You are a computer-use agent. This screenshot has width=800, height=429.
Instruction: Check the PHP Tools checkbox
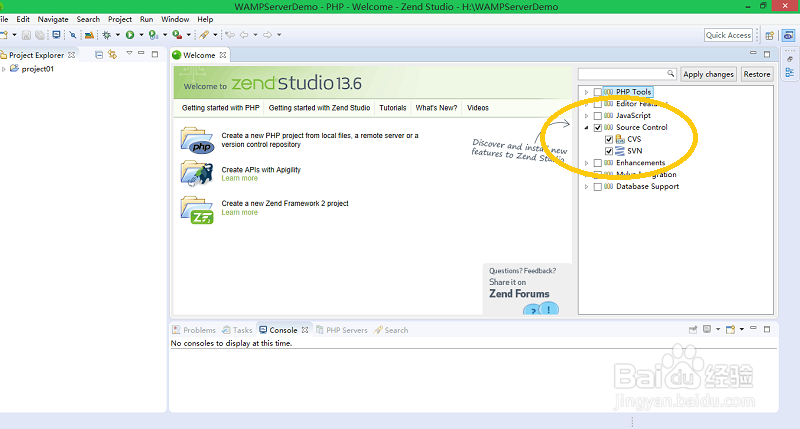pos(597,92)
